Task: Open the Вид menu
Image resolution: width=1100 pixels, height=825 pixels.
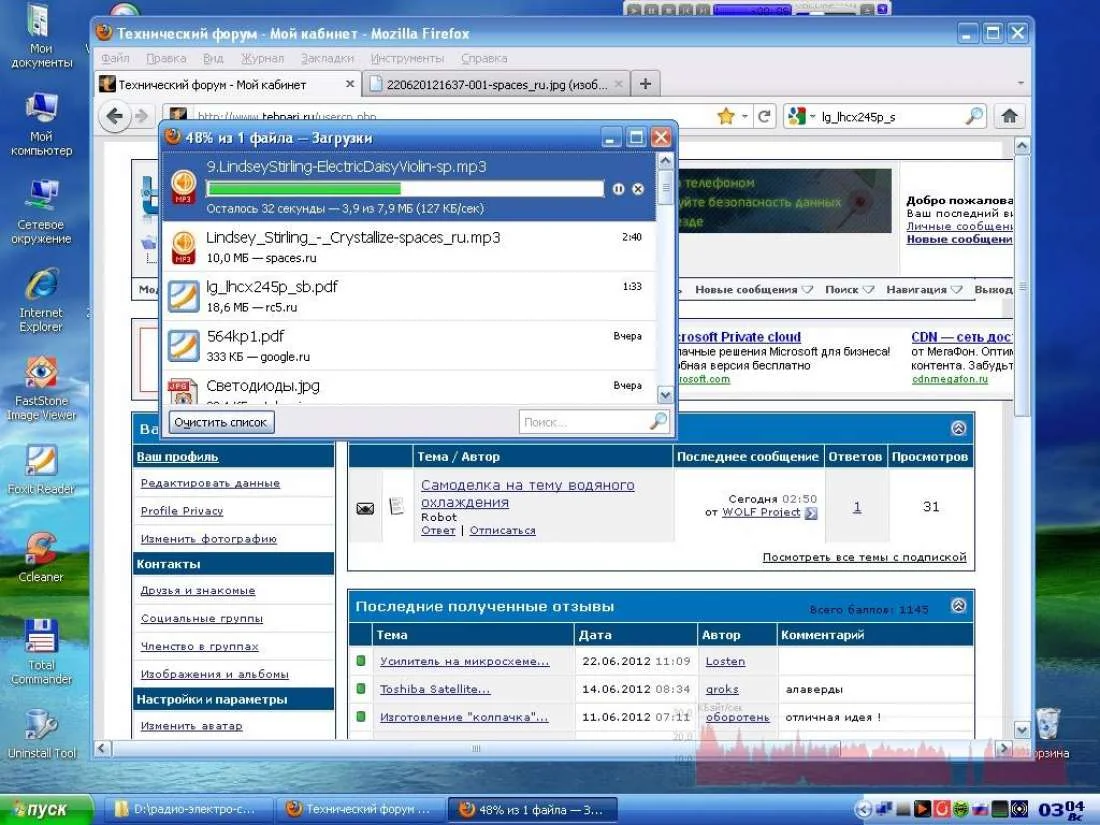Action: pos(213,58)
